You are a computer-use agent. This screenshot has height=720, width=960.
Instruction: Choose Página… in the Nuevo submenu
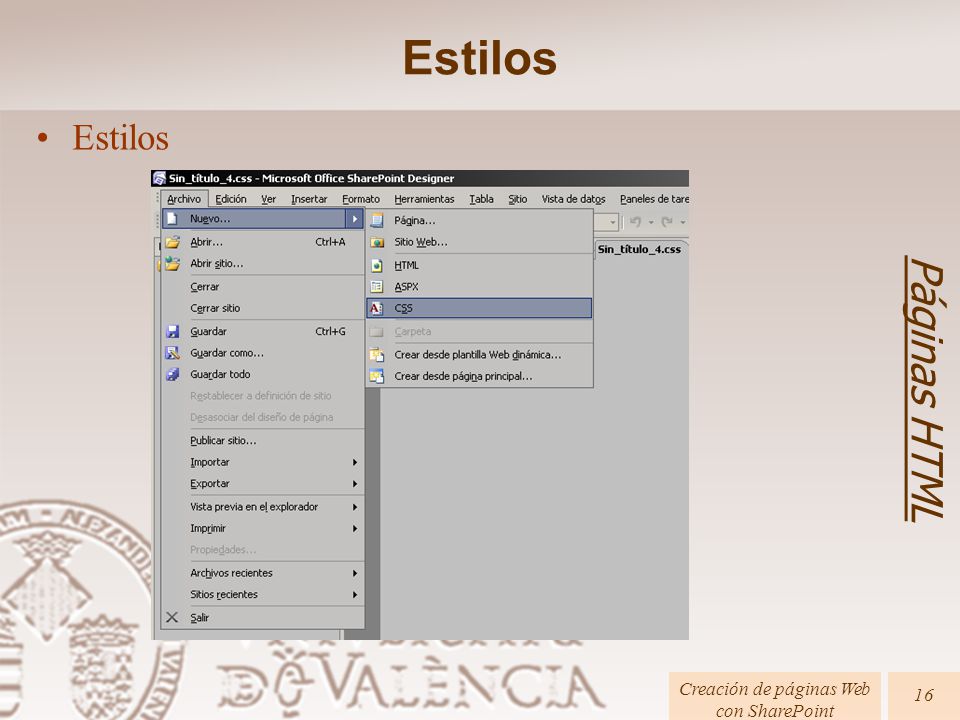pyautogui.click(x=479, y=220)
